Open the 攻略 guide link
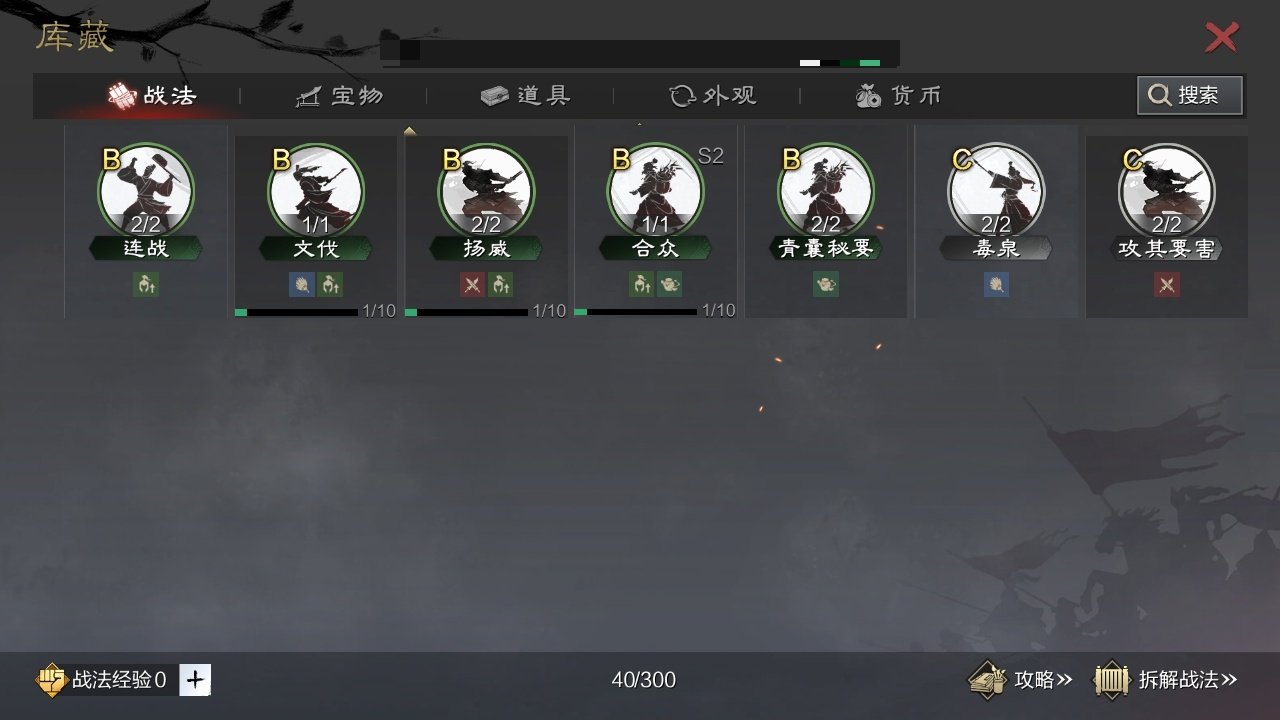This screenshot has height=720, width=1280. (x=1020, y=680)
